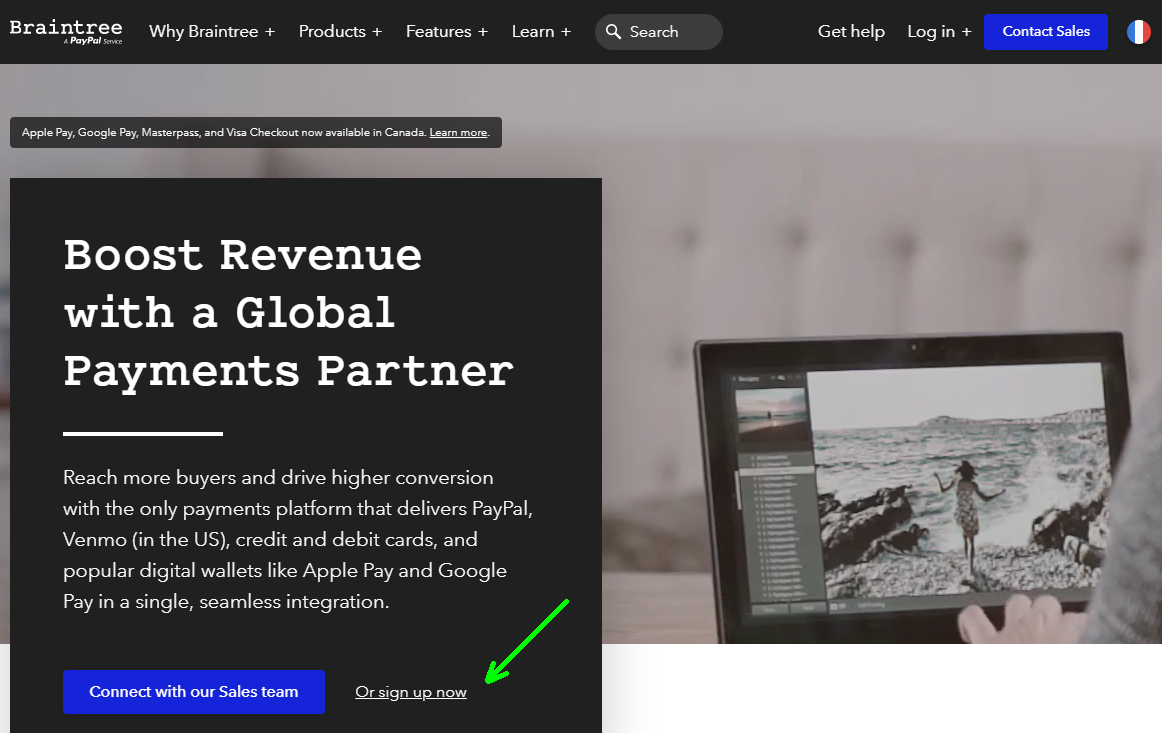Click the Braintree logo
The image size is (1162, 735).
pos(66,30)
